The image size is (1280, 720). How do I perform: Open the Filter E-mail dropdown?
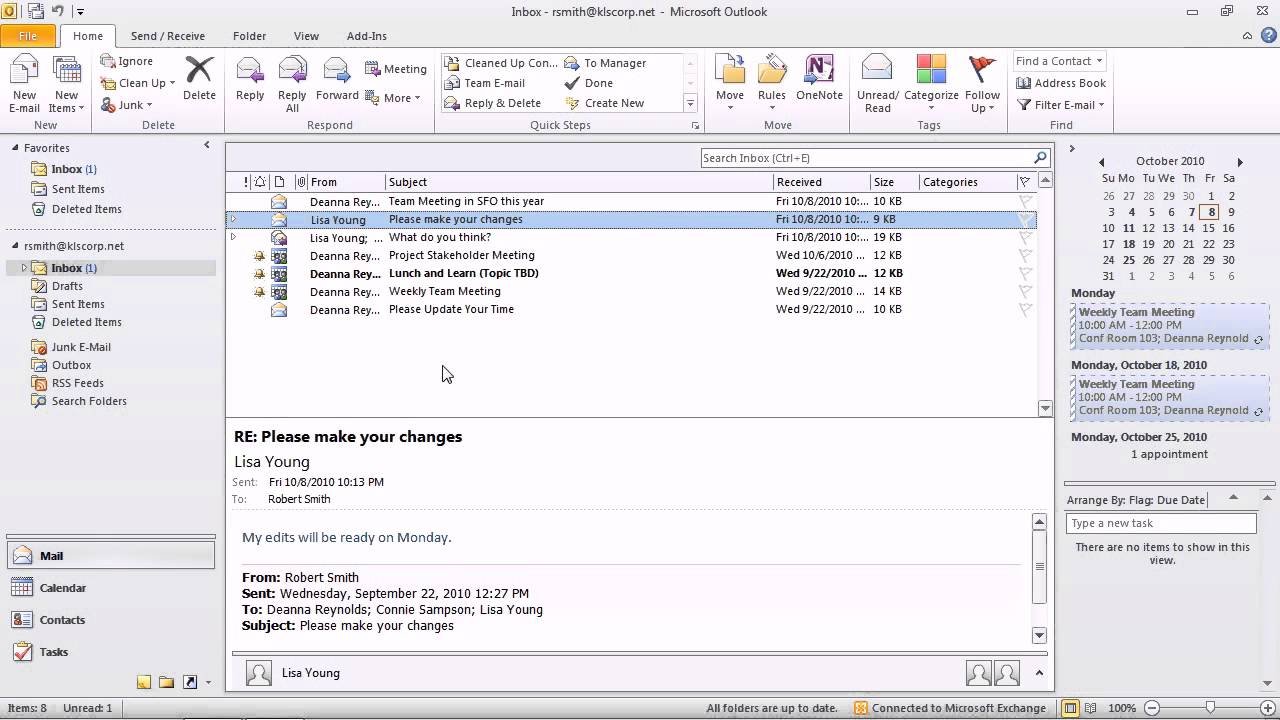point(1101,105)
